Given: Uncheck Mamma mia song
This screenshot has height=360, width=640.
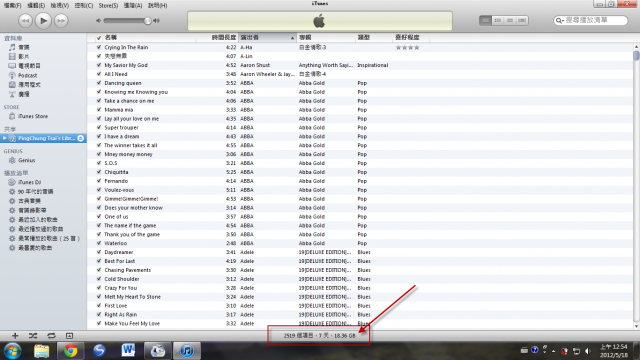Looking at the screenshot, I should tap(99, 110).
